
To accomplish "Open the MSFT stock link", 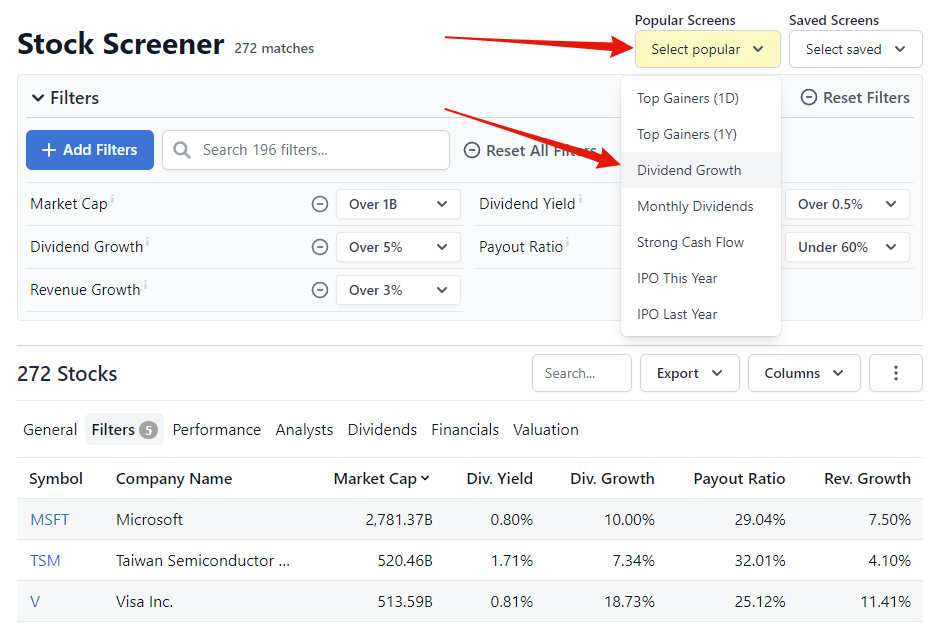I will coord(49,520).
